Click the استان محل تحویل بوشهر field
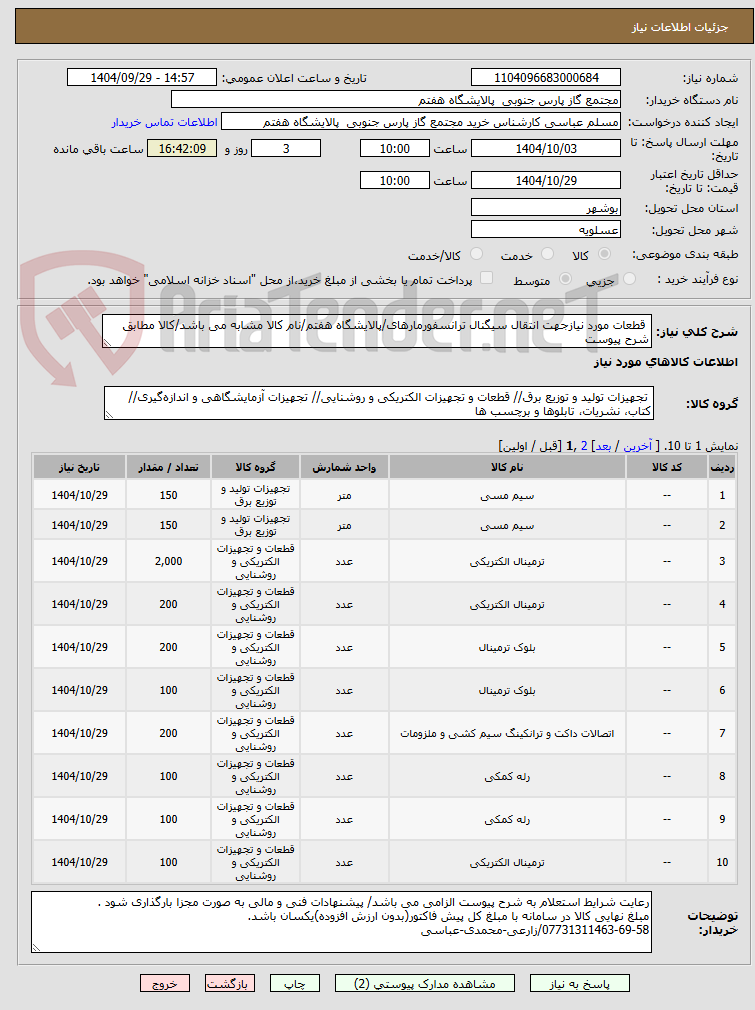This screenshot has height=1010, width=755. click(x=546, y=208)
